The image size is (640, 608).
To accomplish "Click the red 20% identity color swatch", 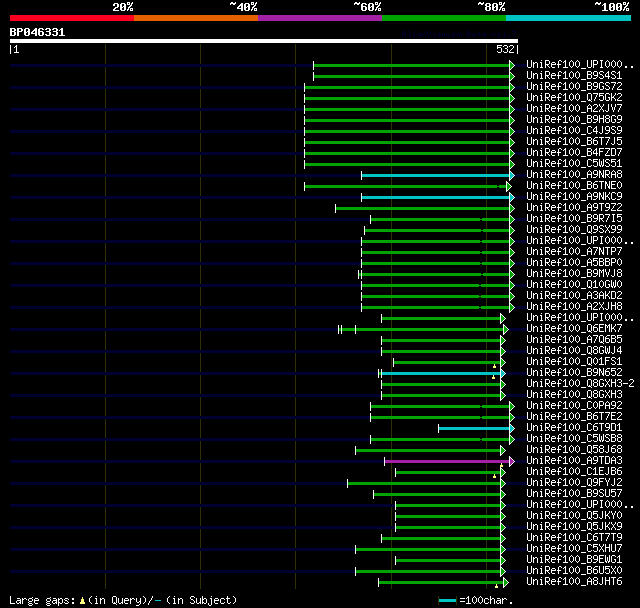I will (x=72, y=18).
